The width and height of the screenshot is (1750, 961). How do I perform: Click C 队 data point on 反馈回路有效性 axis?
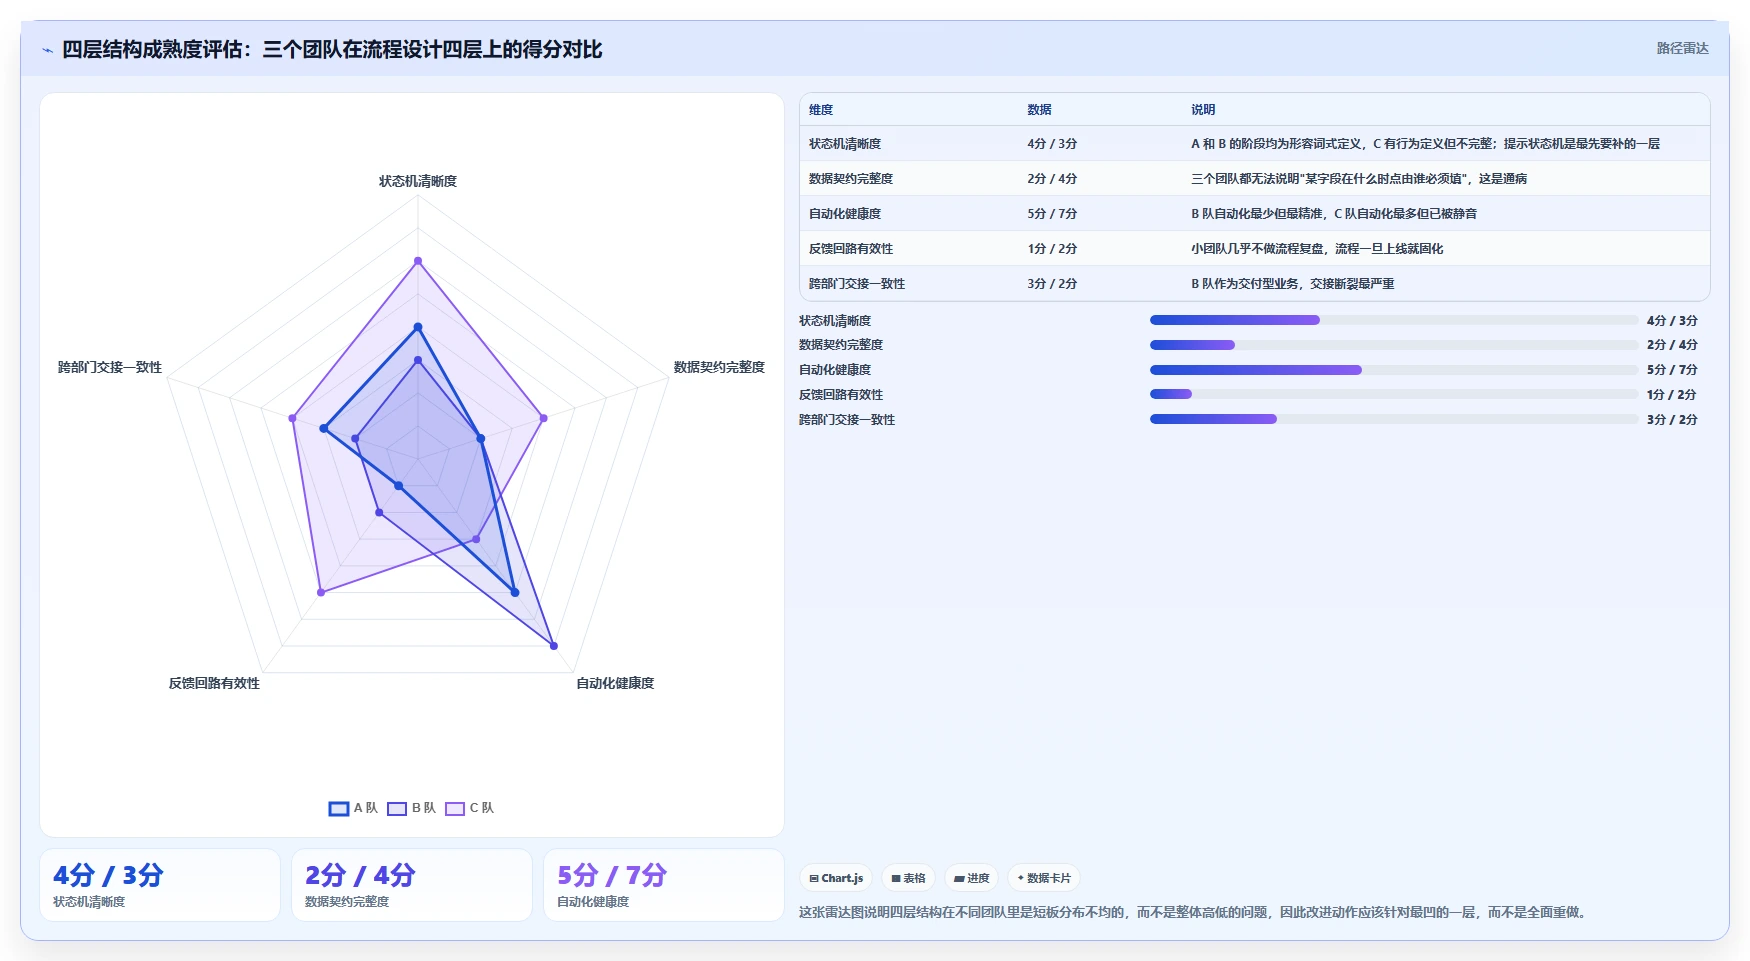[x=321, y=593]
